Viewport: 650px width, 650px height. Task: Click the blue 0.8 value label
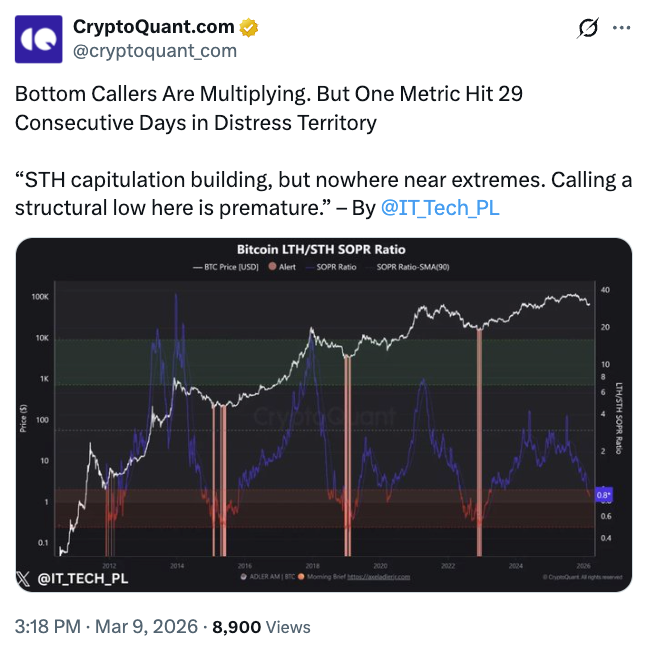click(603, 494)
